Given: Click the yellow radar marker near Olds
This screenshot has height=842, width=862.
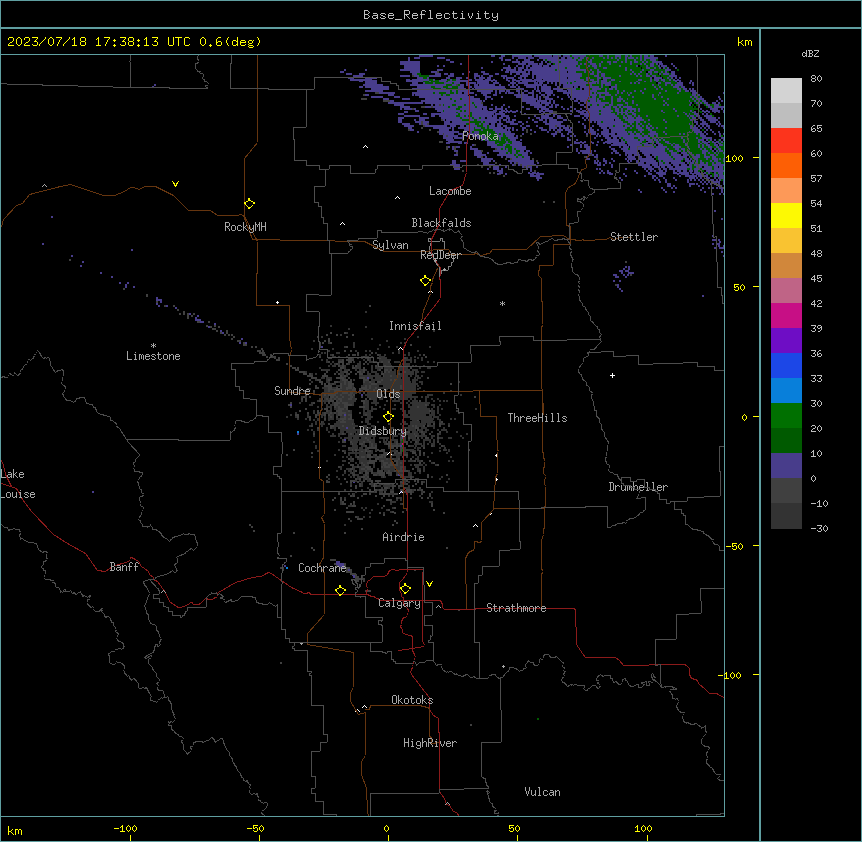Looking at the screenshot, I should point(388,416).
